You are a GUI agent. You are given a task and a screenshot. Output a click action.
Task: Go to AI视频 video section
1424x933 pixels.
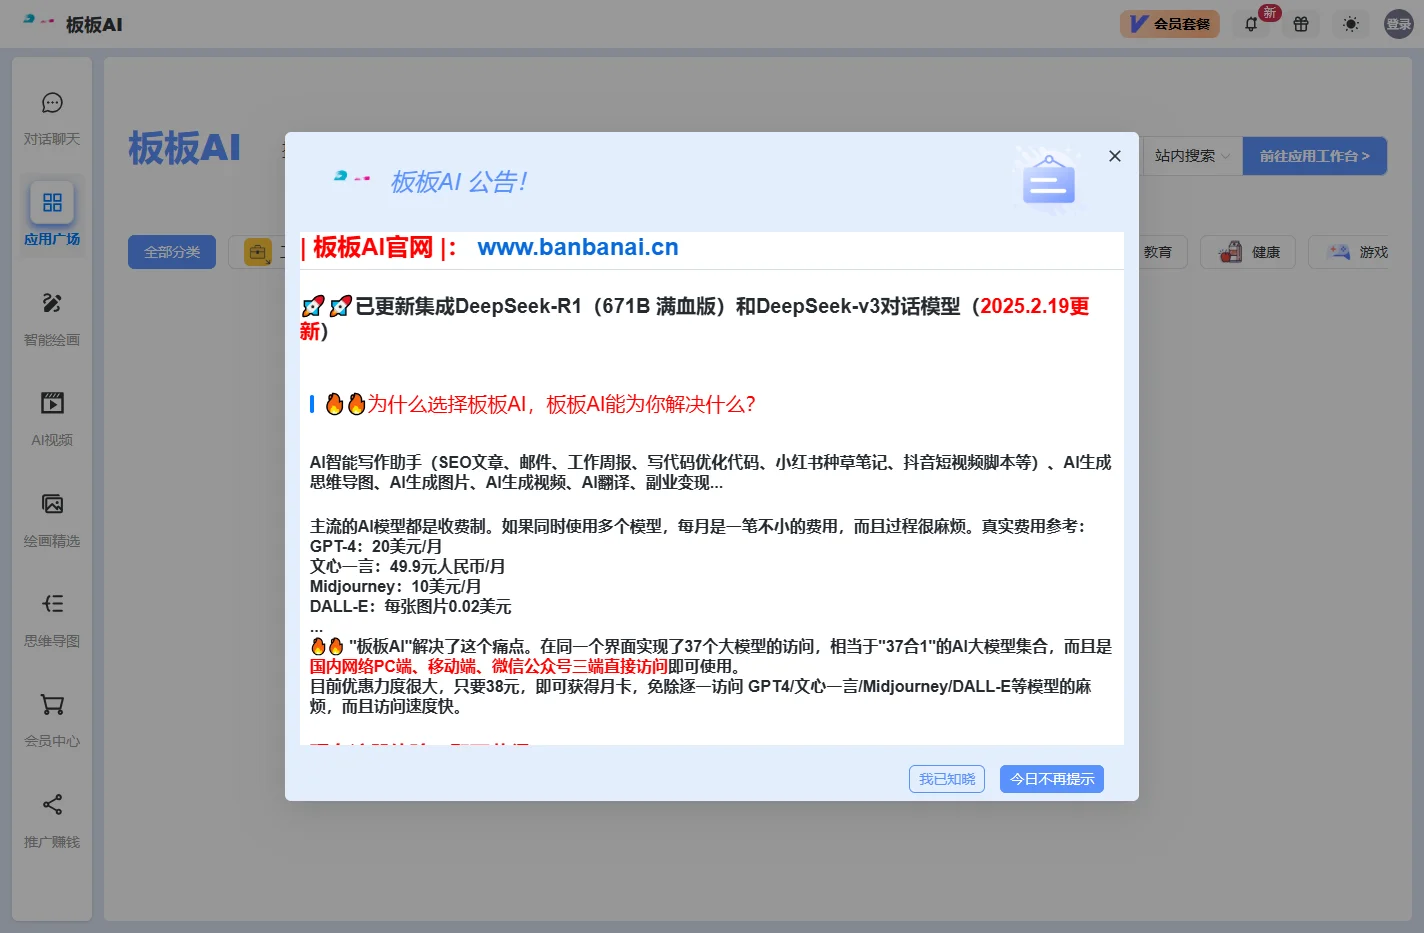52,403
